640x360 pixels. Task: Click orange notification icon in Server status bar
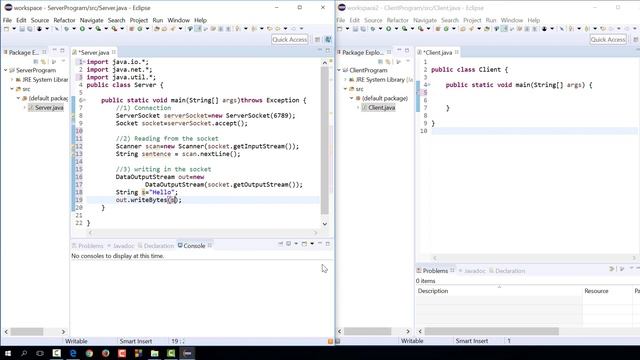(330, 341)
